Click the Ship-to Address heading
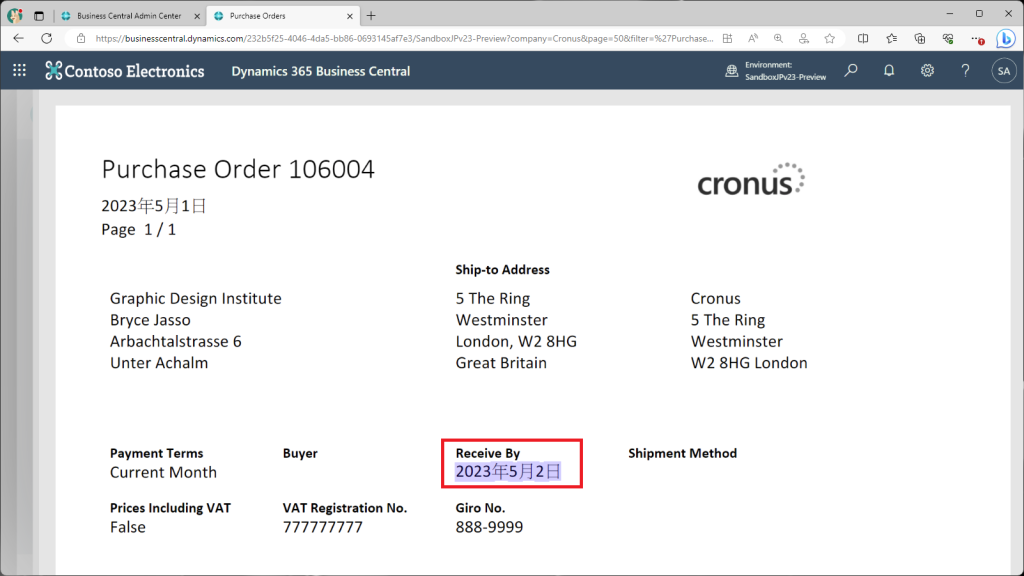Viewport: 1024px width, 576px height. 502,270
